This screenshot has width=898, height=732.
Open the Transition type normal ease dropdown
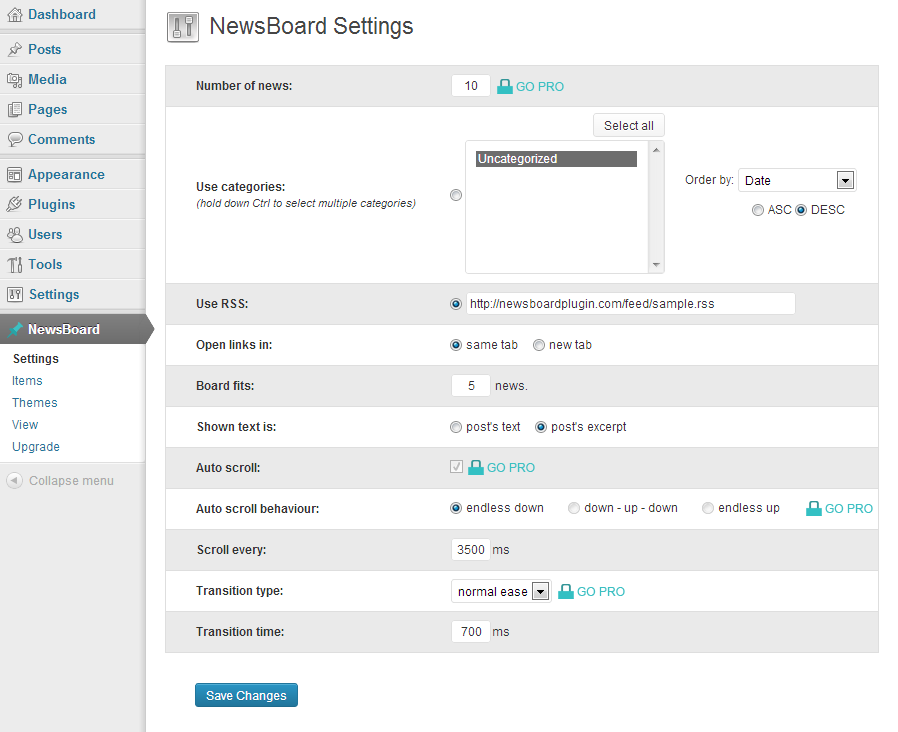501,591
